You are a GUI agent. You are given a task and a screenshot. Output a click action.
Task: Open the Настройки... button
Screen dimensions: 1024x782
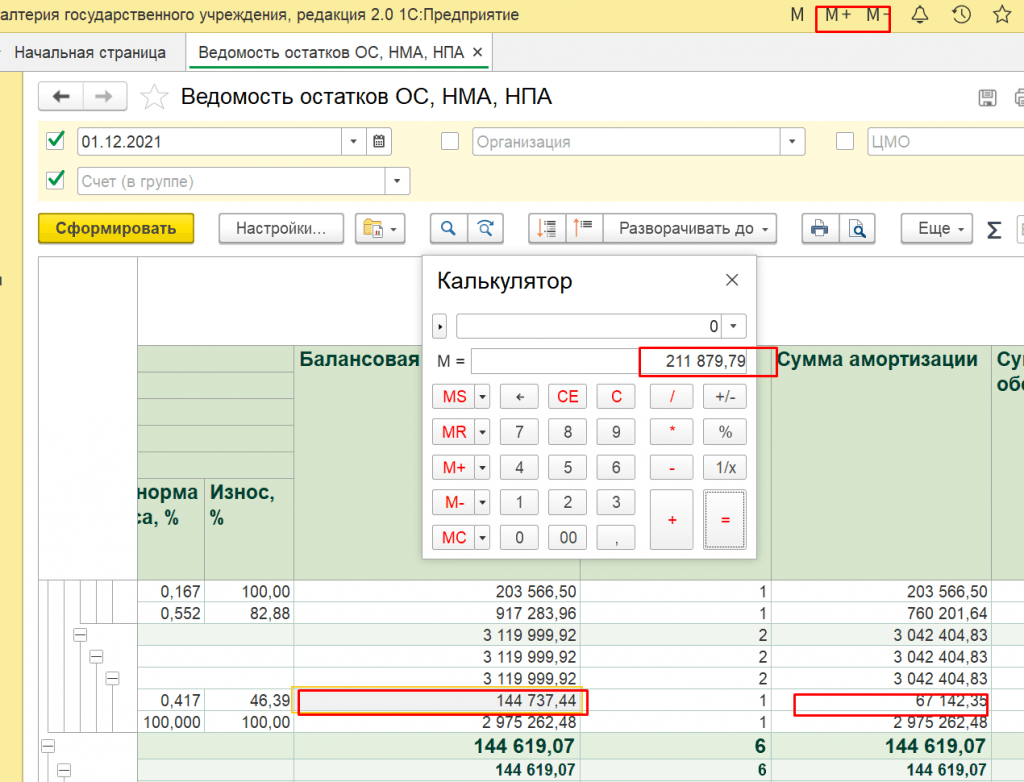(x=281, y=228)
